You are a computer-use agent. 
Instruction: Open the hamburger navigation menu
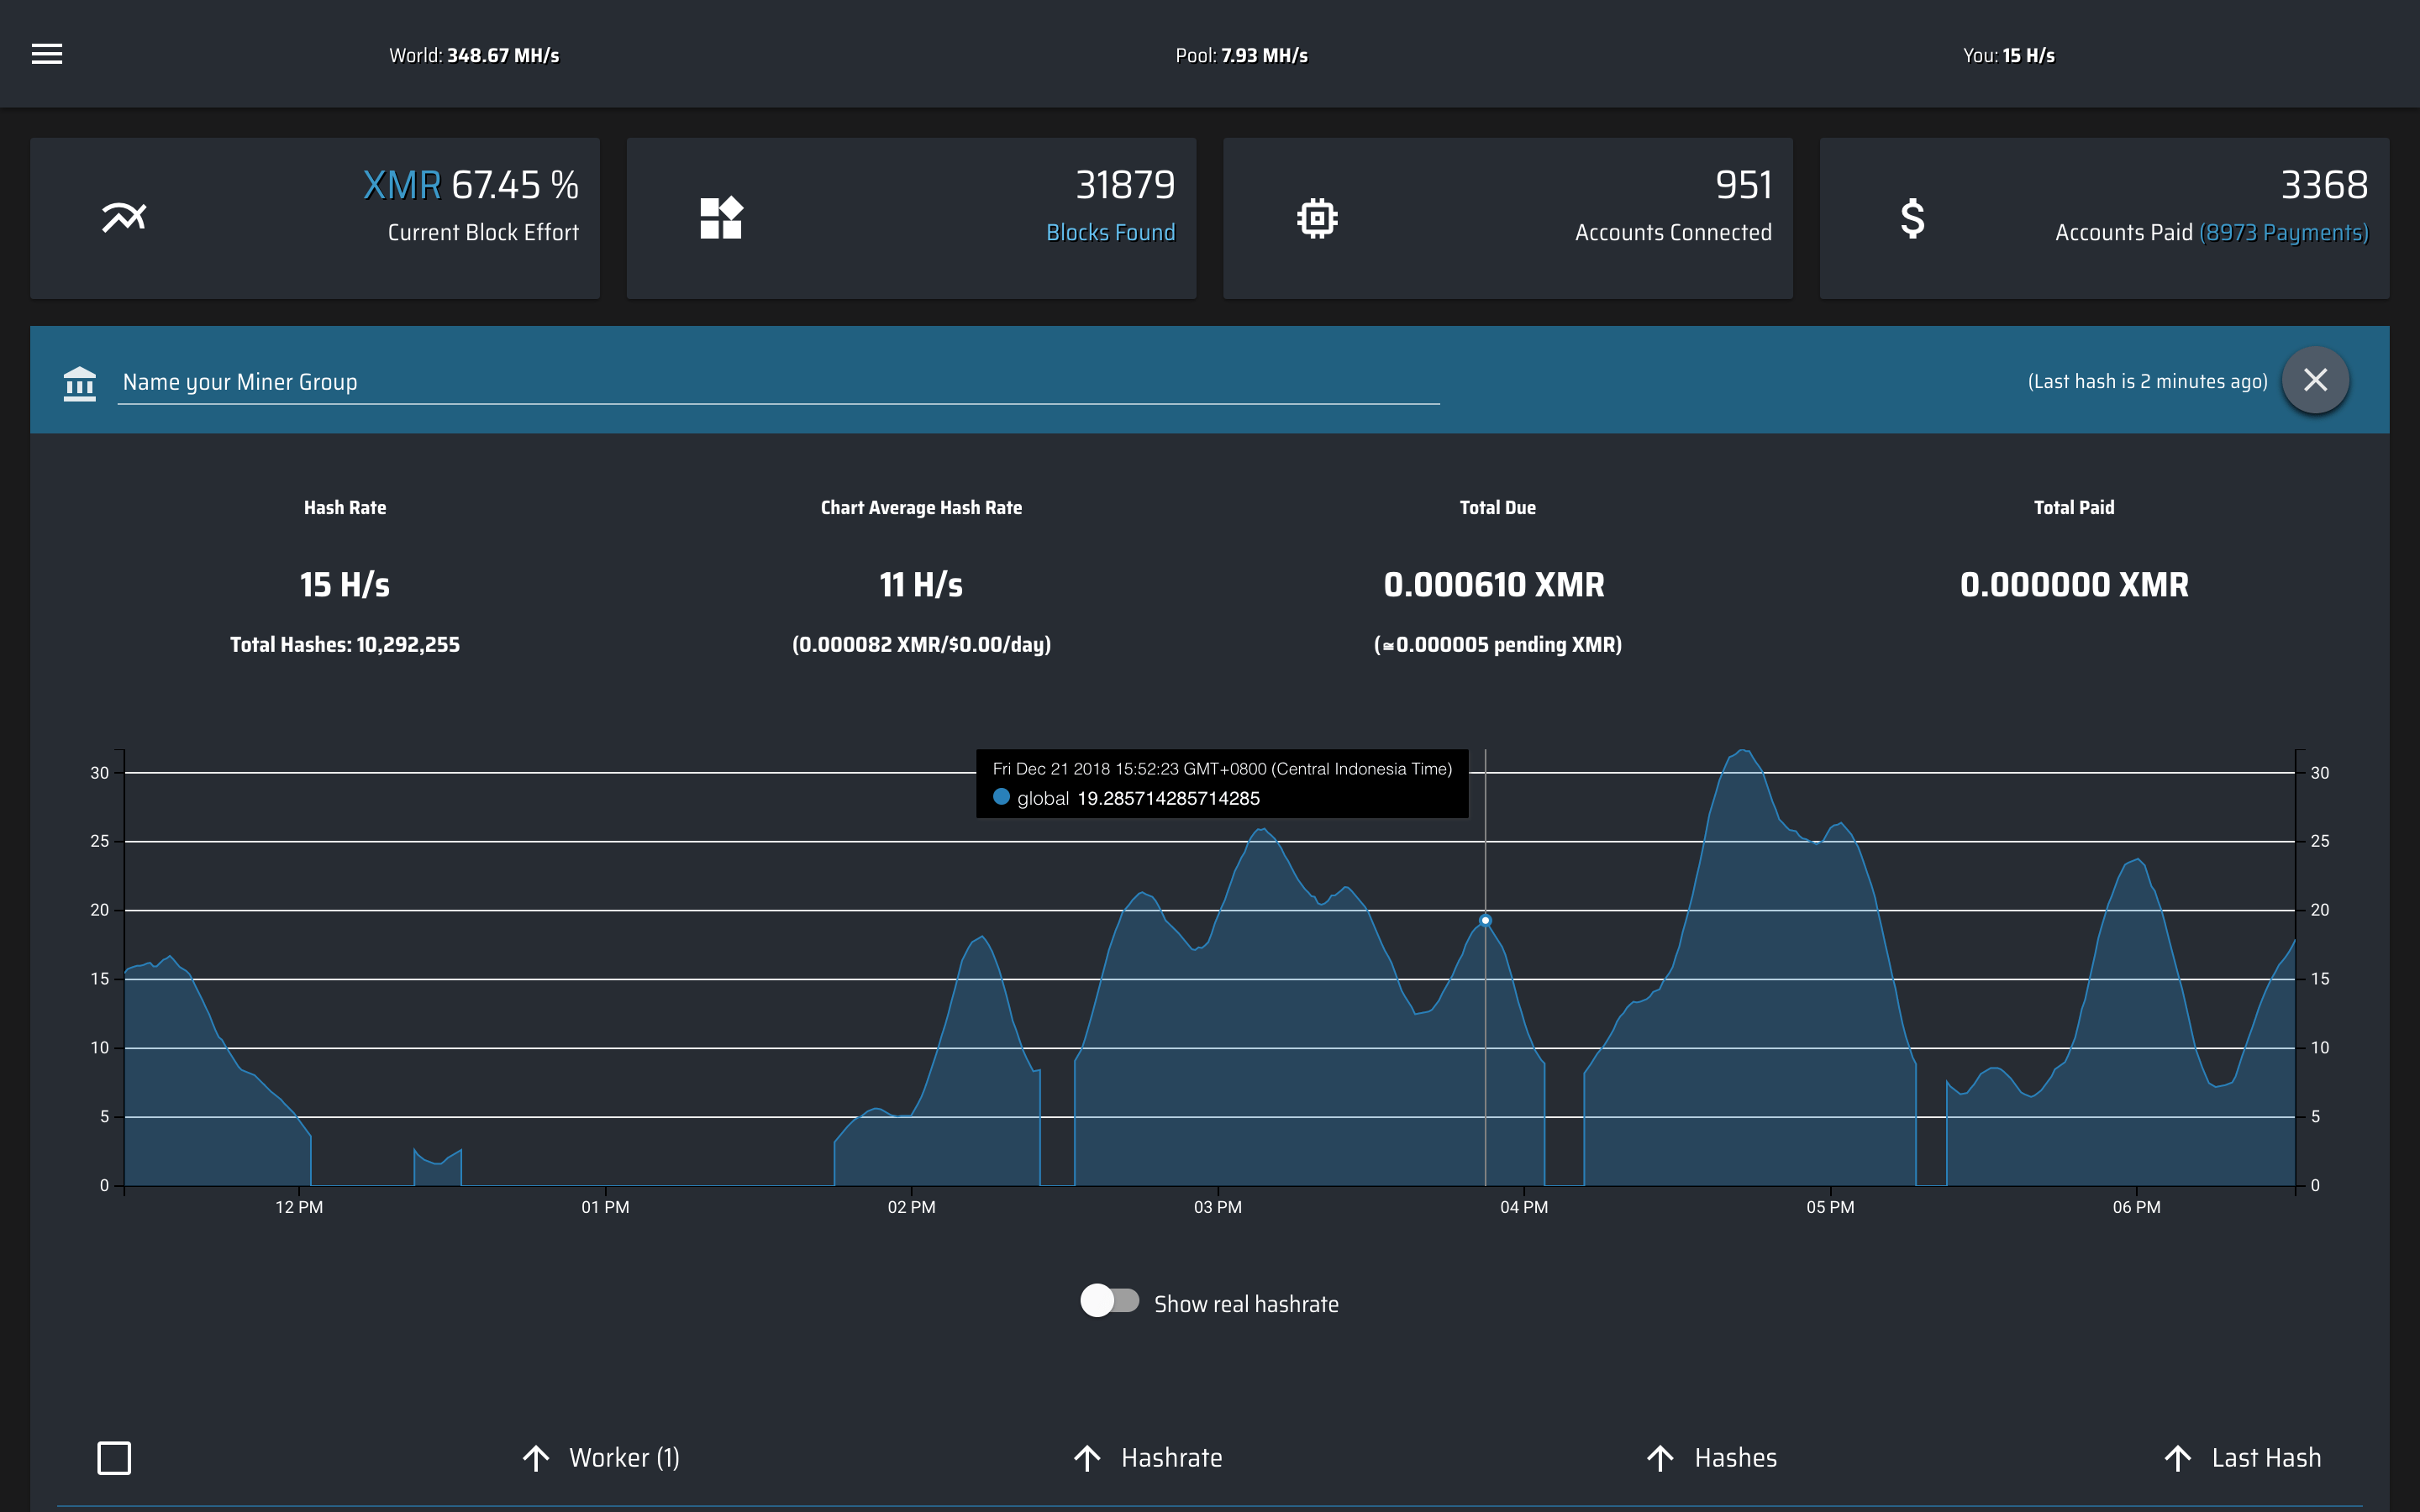(47, 54)
